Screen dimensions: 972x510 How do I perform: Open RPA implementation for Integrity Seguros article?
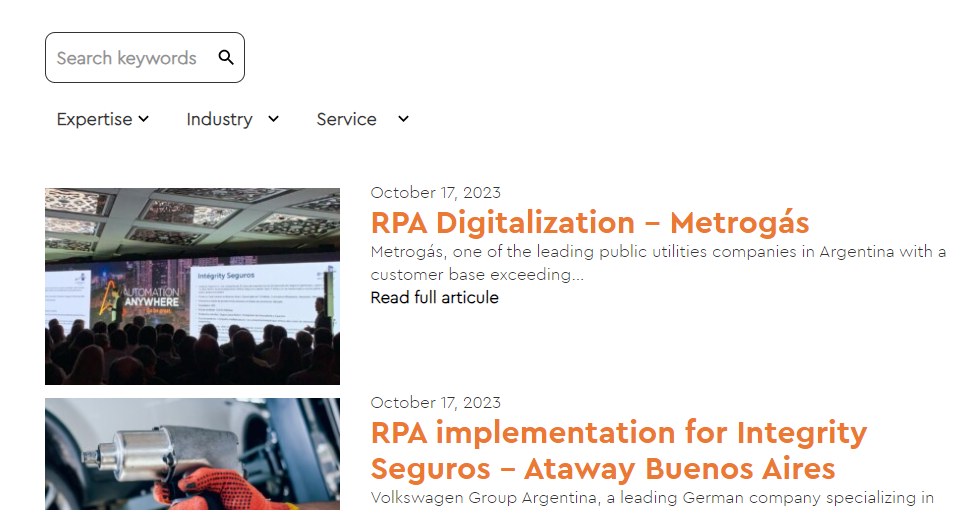pyautogui.click(x=619, y=450)
